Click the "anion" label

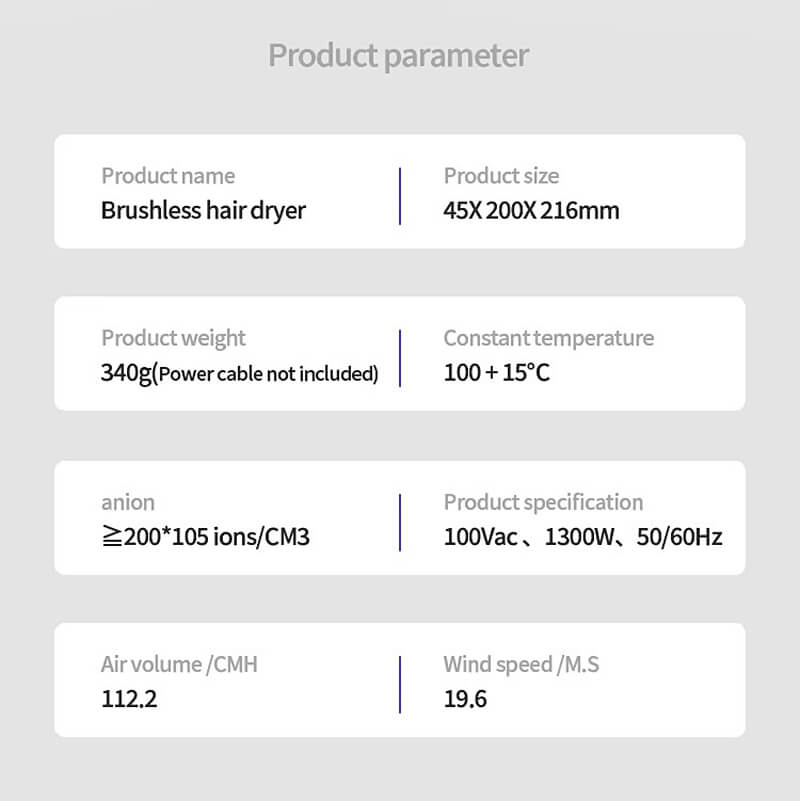tap(128, 502)
